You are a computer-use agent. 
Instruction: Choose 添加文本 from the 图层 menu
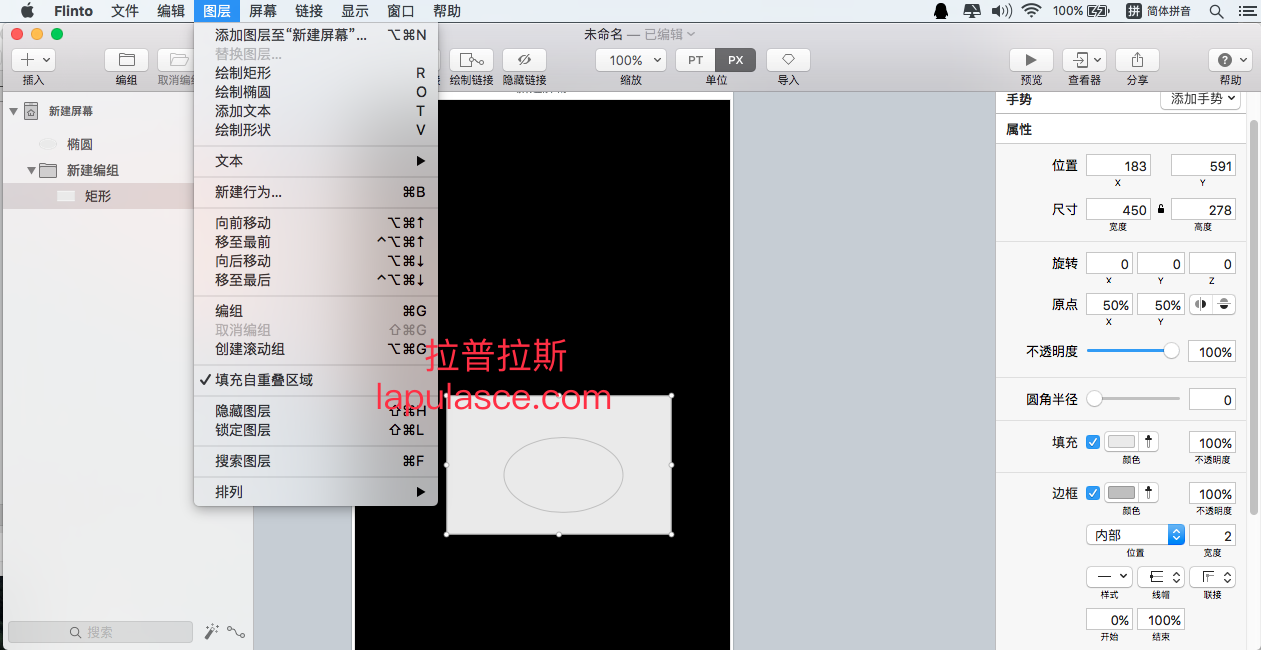(315, 111)
